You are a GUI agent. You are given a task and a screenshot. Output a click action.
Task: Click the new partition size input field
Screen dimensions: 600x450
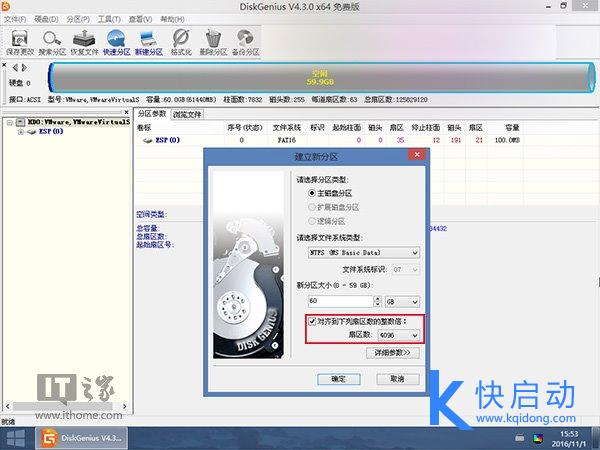(341, 302)
